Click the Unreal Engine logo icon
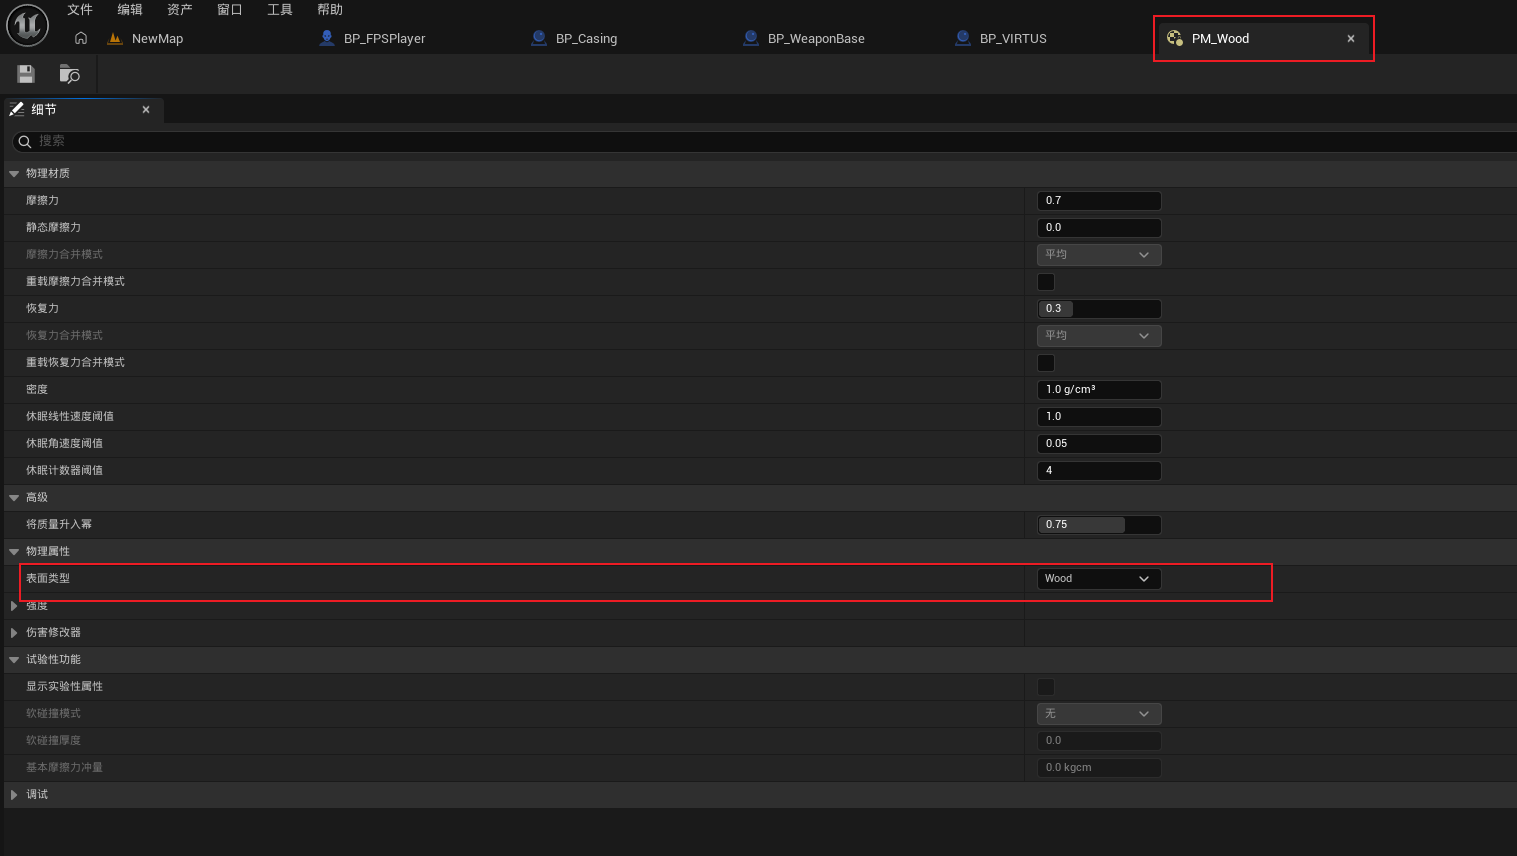Viewport: 1517px width, 856px height. [27, 25]
